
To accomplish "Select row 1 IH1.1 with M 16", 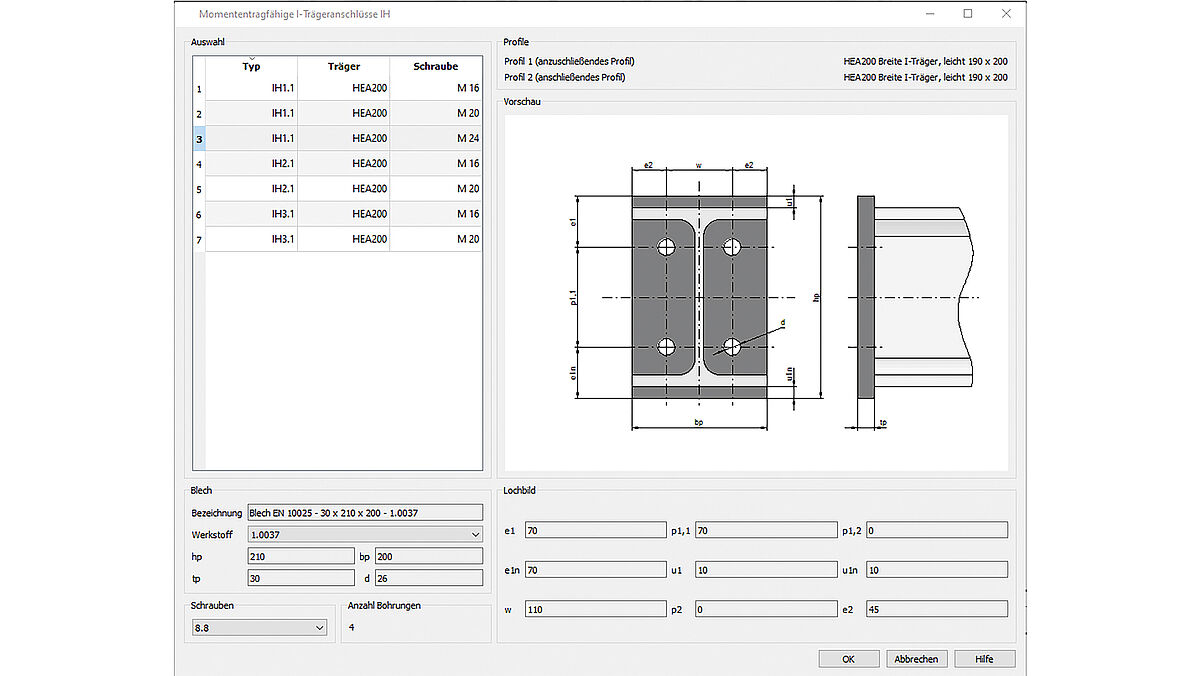I will click(x=343, y=88).
